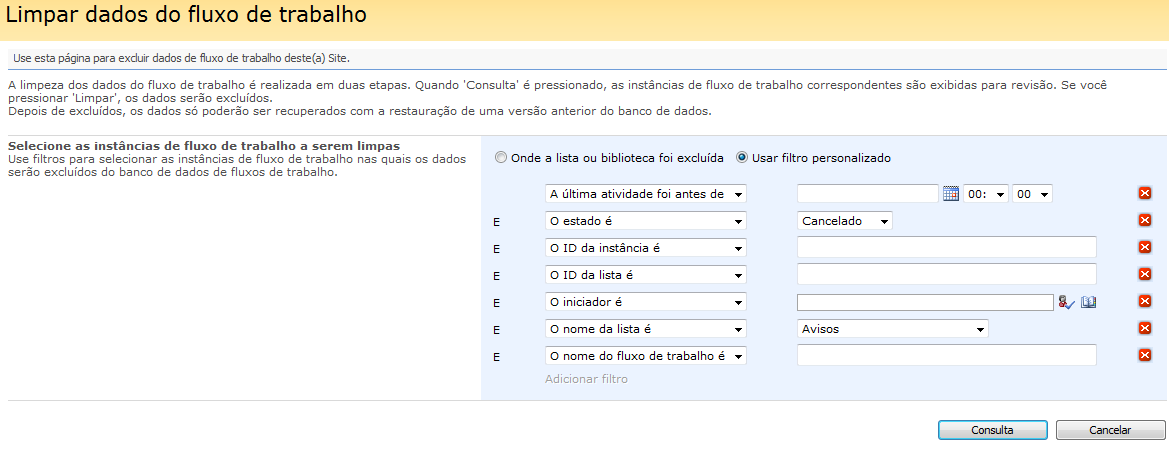
Task: Open the date picker calendar icon
Action: click(951, 194)
